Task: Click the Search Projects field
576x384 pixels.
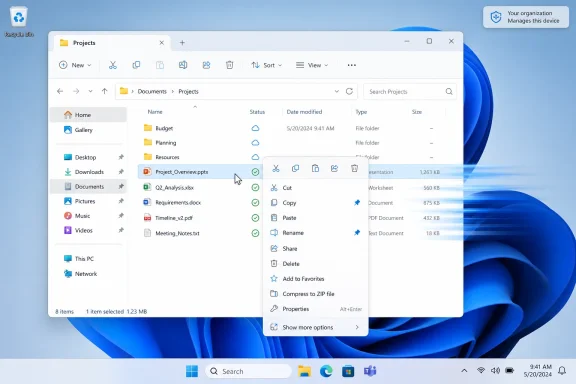Action: (x=410, y=91)
